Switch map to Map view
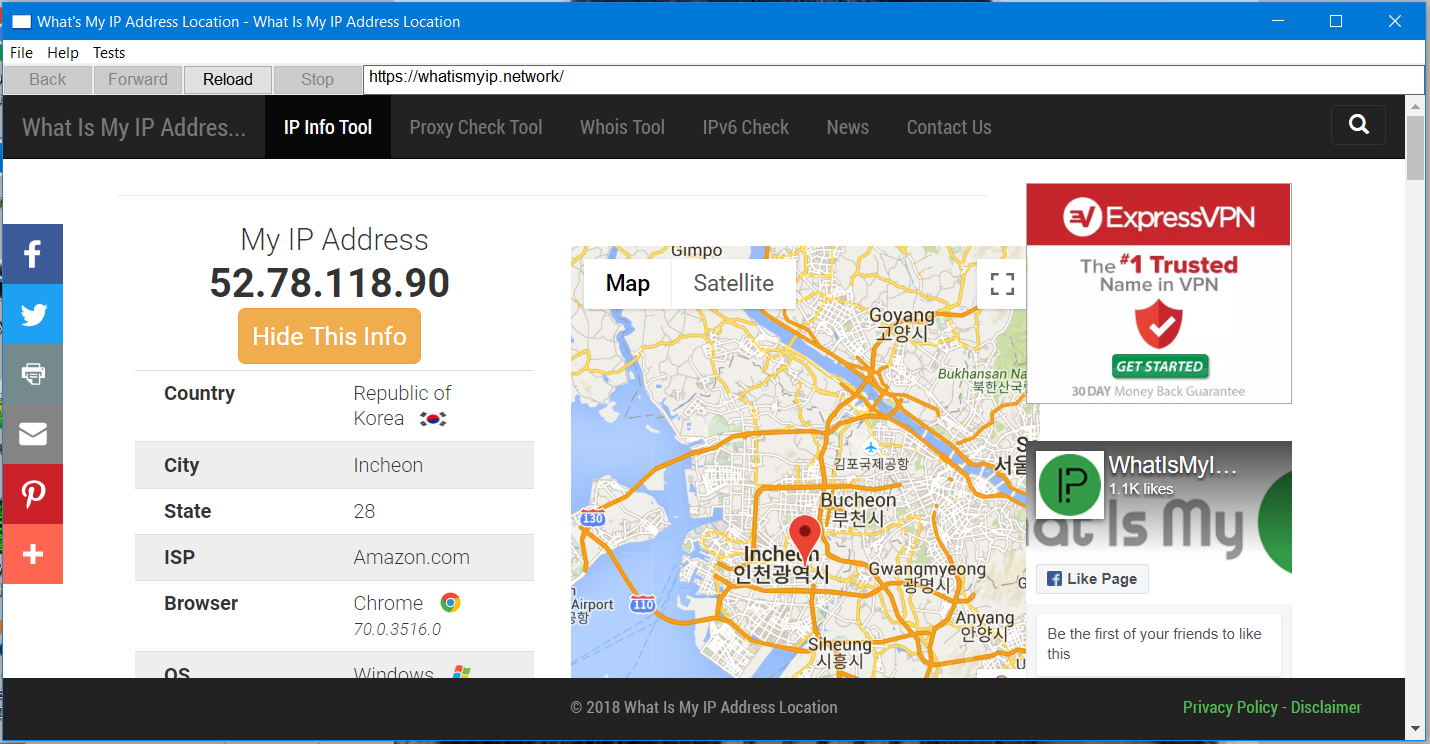Image resolution: width=1430 pixels, height=744 pixels. tap(628, 283)
